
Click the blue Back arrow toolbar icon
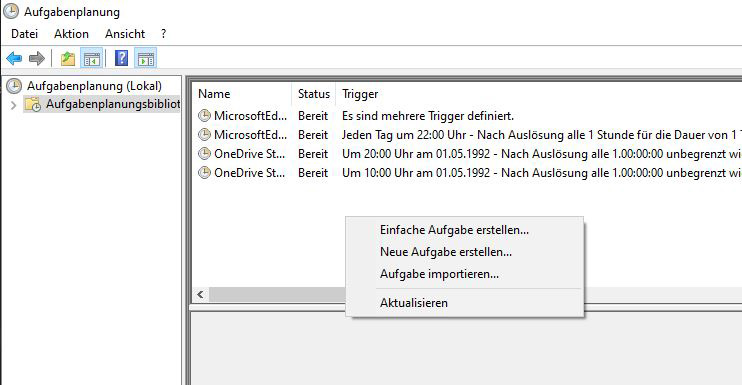[x=14, y=59]
